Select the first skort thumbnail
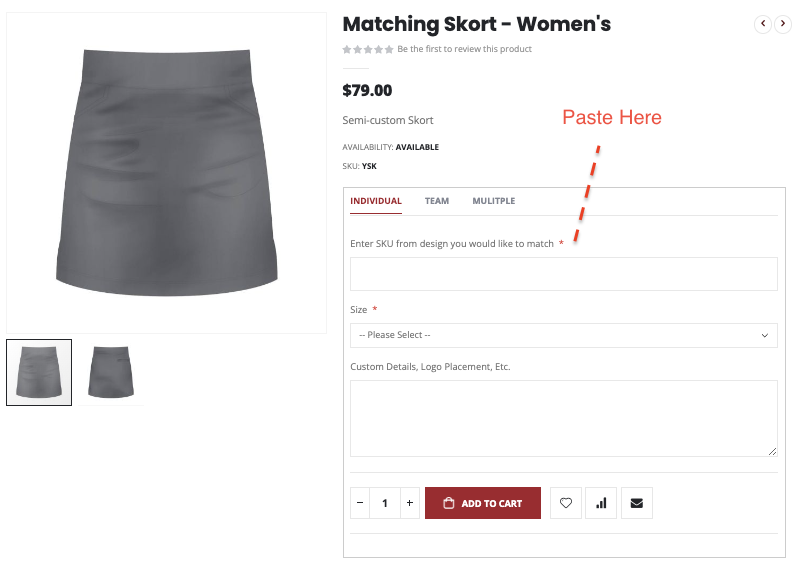Screen dimensions: 808x569 pyautogui.click(x=39, y=372)
